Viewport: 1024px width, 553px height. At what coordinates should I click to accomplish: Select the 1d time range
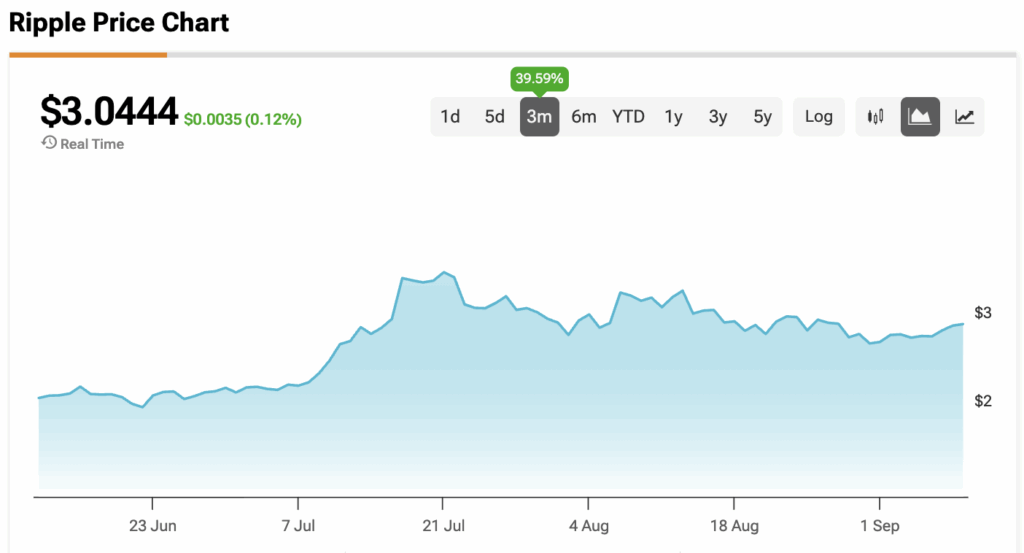(x=450, y=117)
